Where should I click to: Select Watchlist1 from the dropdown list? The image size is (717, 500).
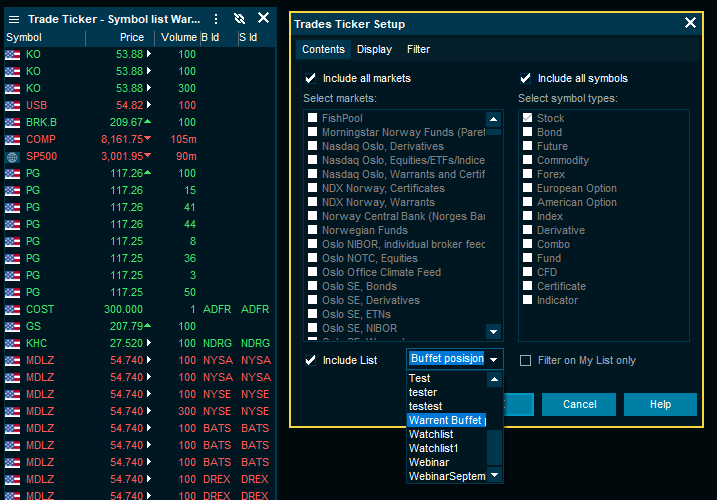pyautogui.click(x=433, y=448)
